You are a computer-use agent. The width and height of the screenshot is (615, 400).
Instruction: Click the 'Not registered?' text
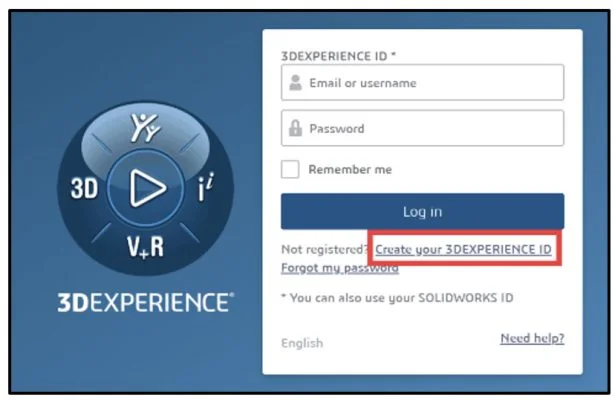[324, 249]
